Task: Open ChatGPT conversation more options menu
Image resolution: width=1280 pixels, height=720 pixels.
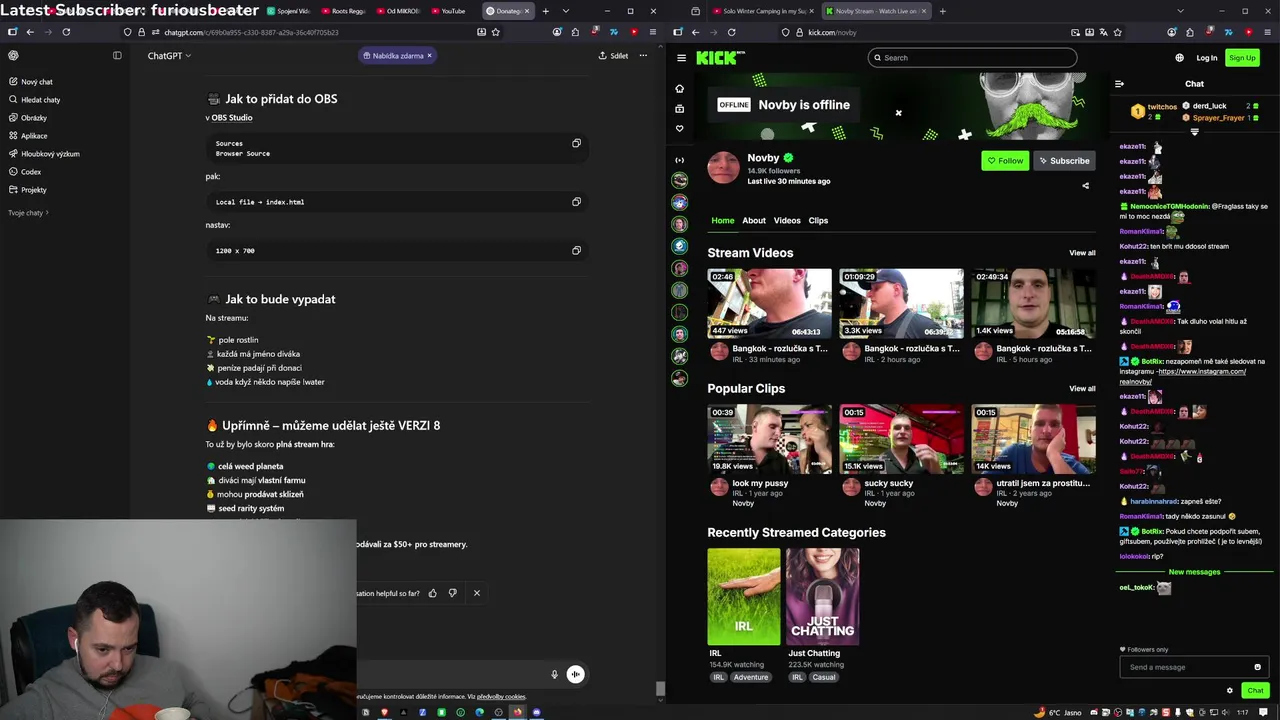Action: 643,56
